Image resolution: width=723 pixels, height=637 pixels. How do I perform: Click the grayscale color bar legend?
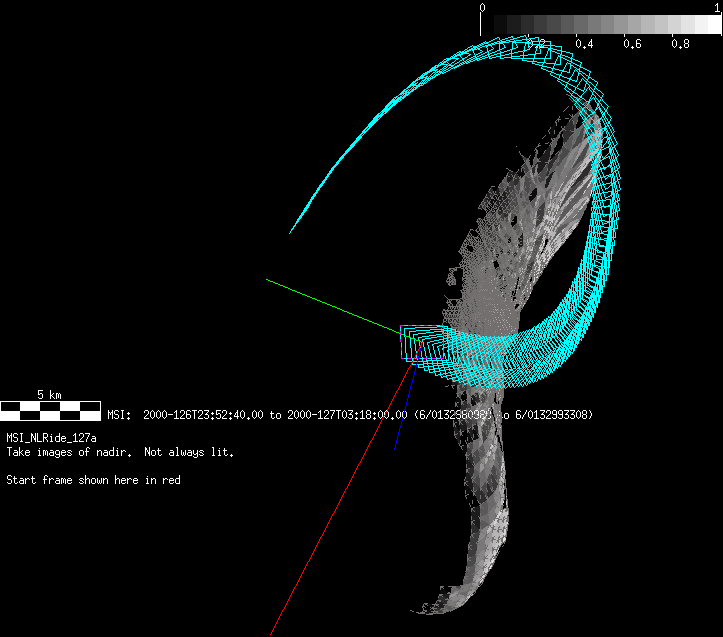[601, 24]
